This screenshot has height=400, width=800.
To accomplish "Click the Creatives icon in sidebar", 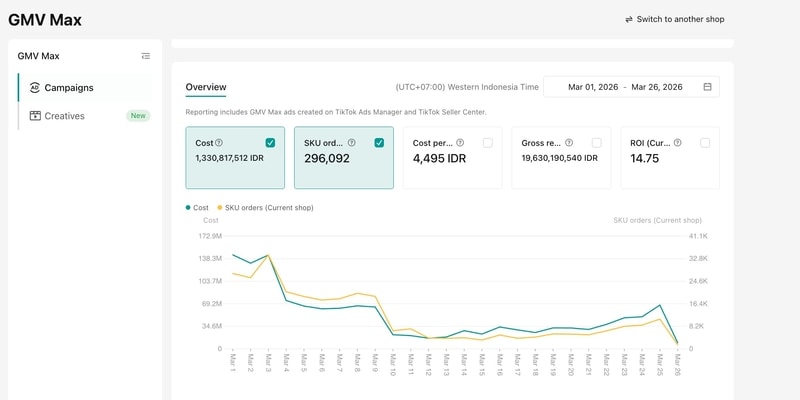I will [35, 116].
